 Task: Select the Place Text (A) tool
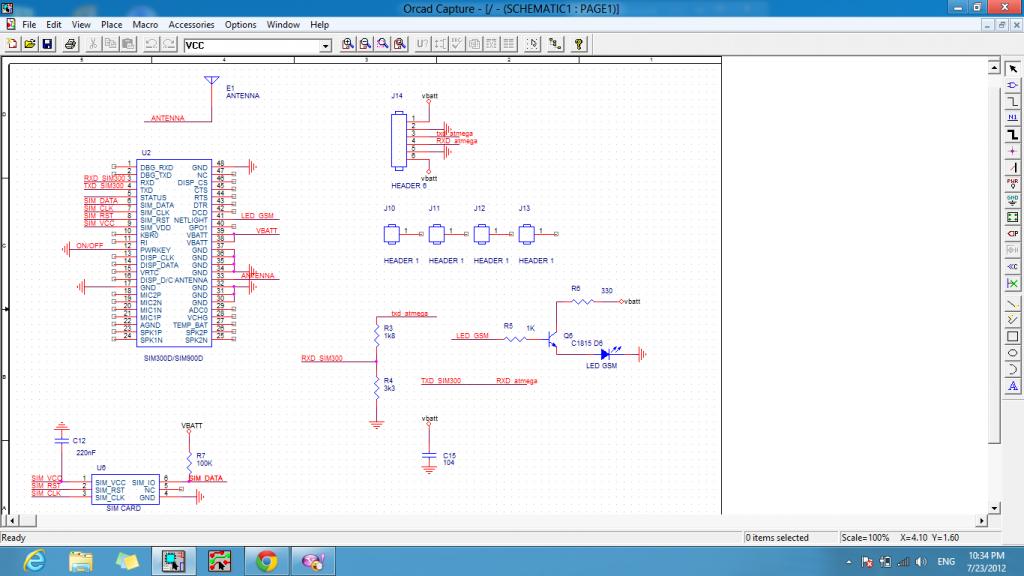(1012, 386)
